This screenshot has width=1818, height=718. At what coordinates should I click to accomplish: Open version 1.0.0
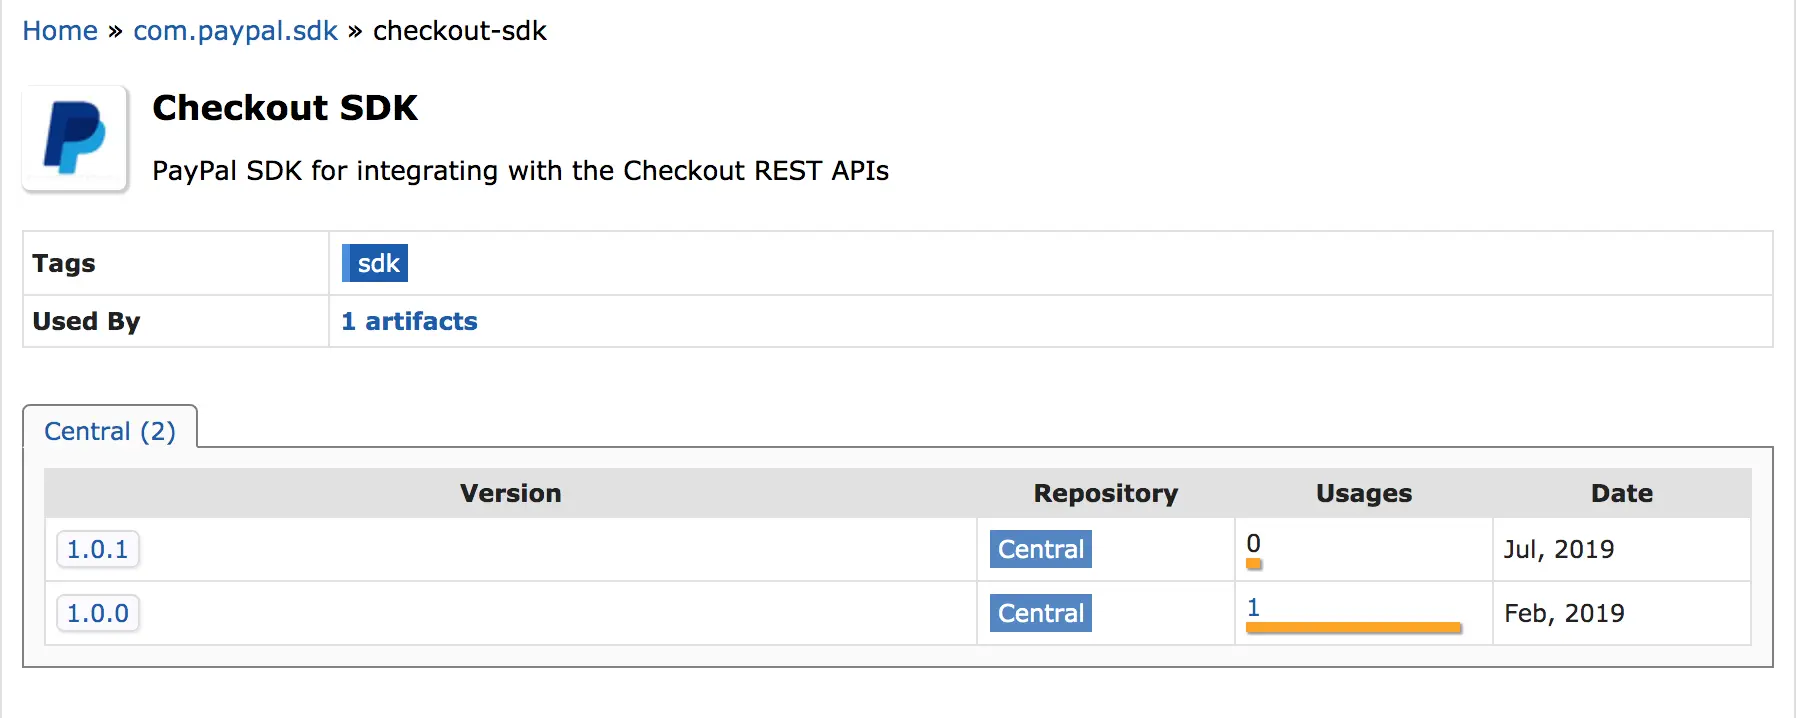[x=97, y=613]
